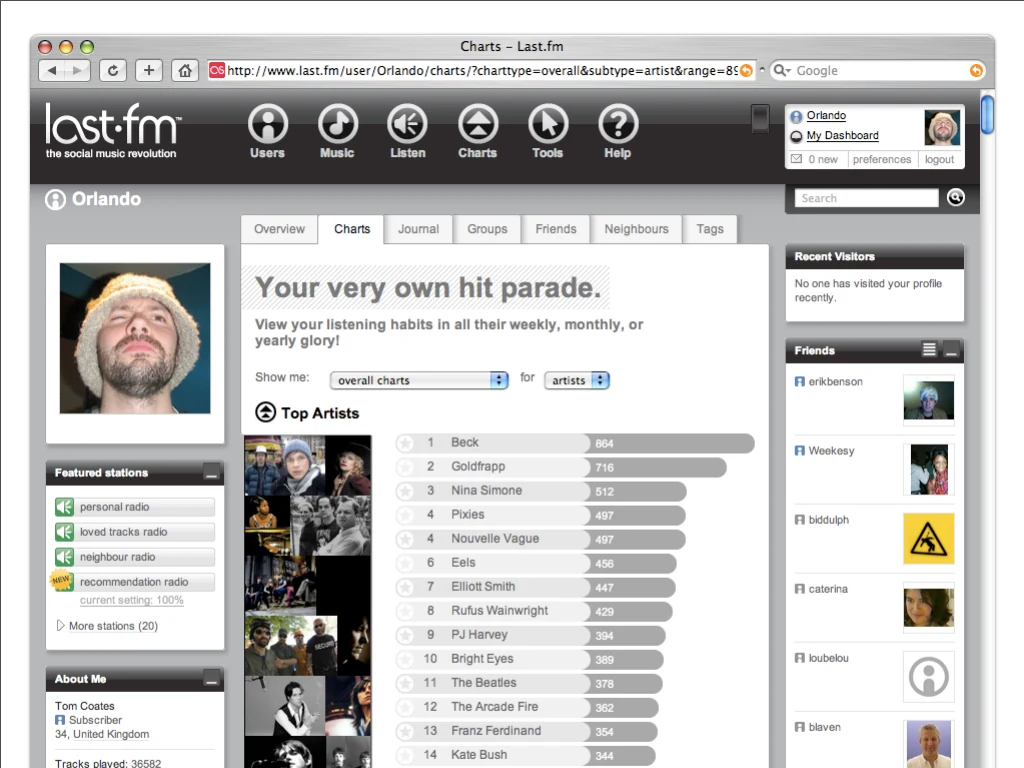Play neighbour radio speaker icon

coord(64,557)
